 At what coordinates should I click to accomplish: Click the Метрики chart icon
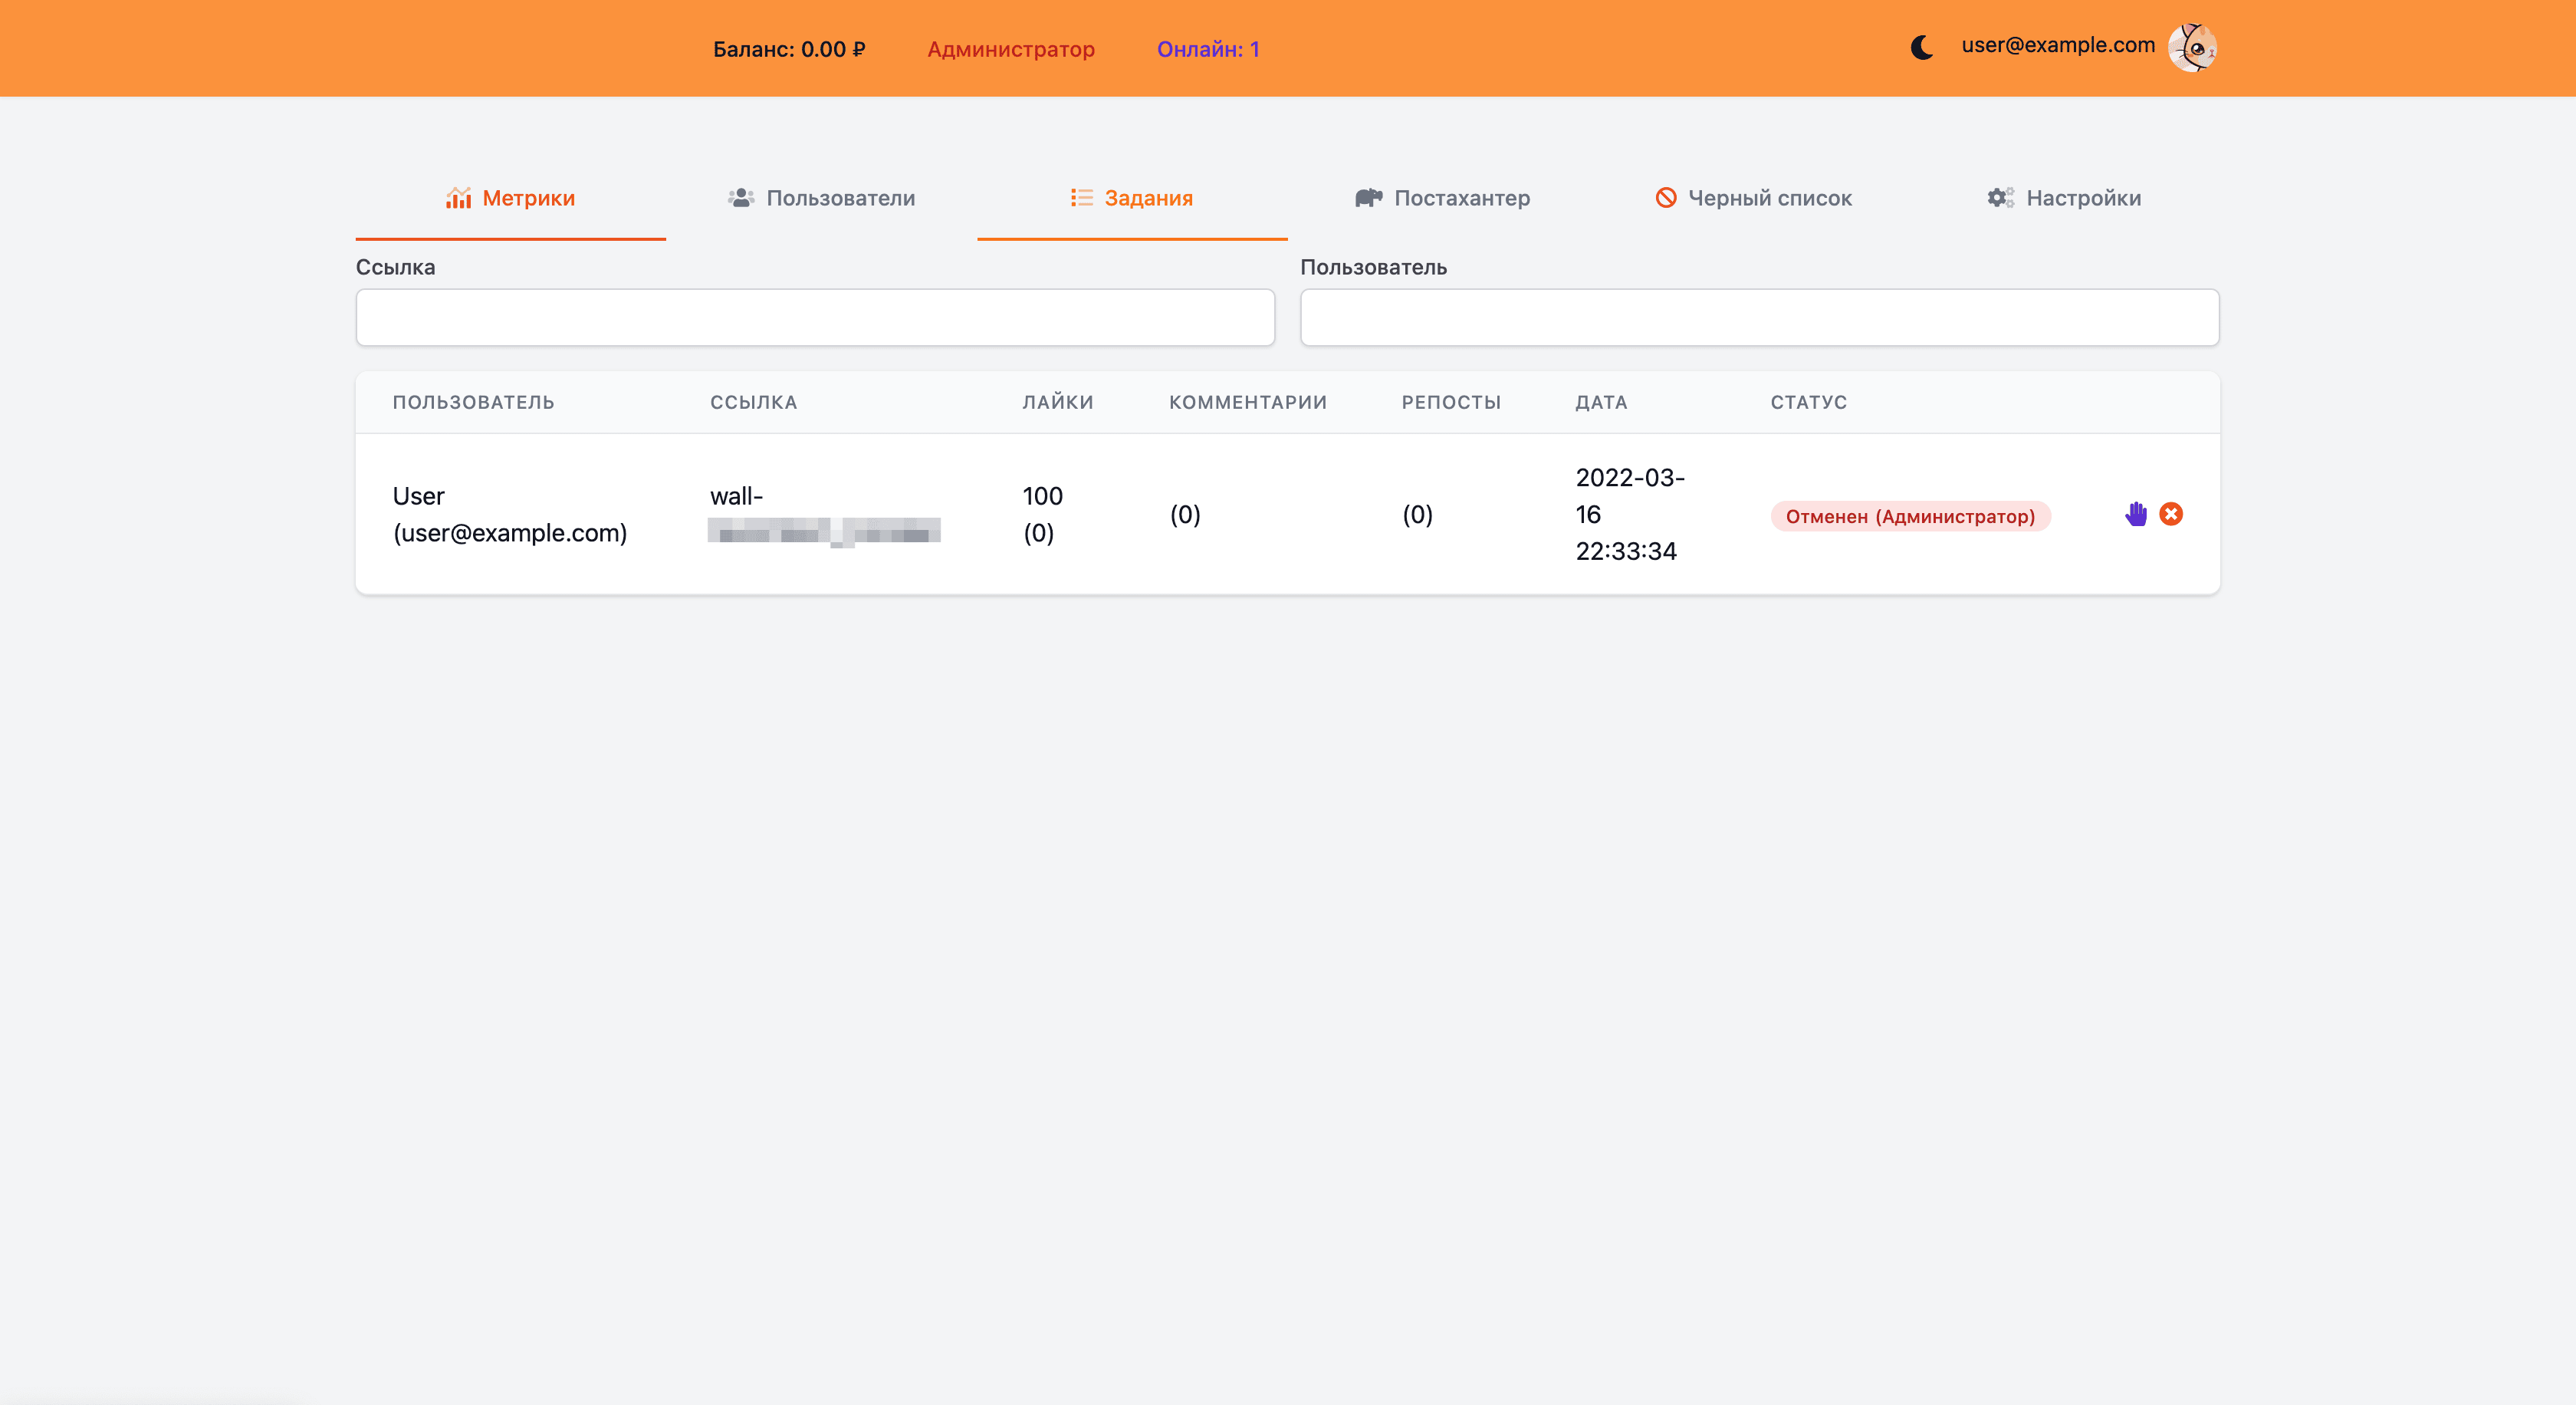pyautogui.click(x=459, y=198)
